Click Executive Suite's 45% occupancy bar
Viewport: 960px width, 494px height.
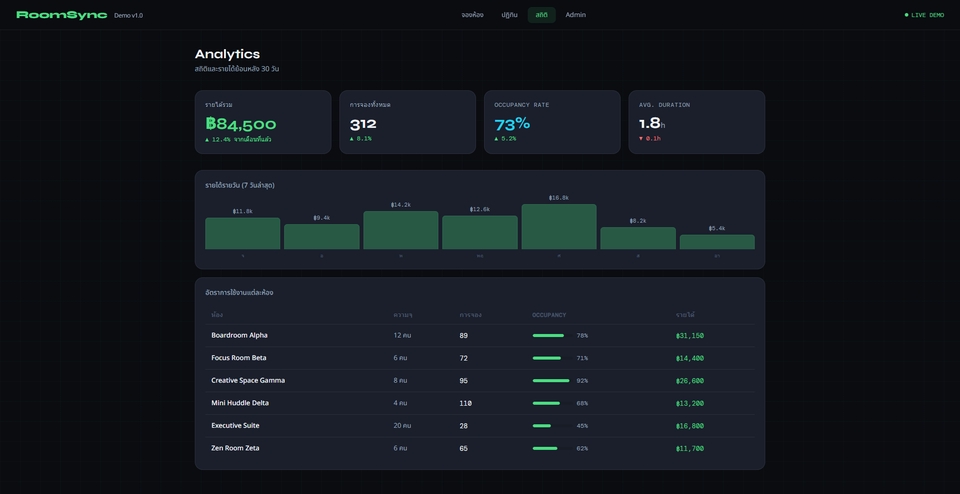552,425
